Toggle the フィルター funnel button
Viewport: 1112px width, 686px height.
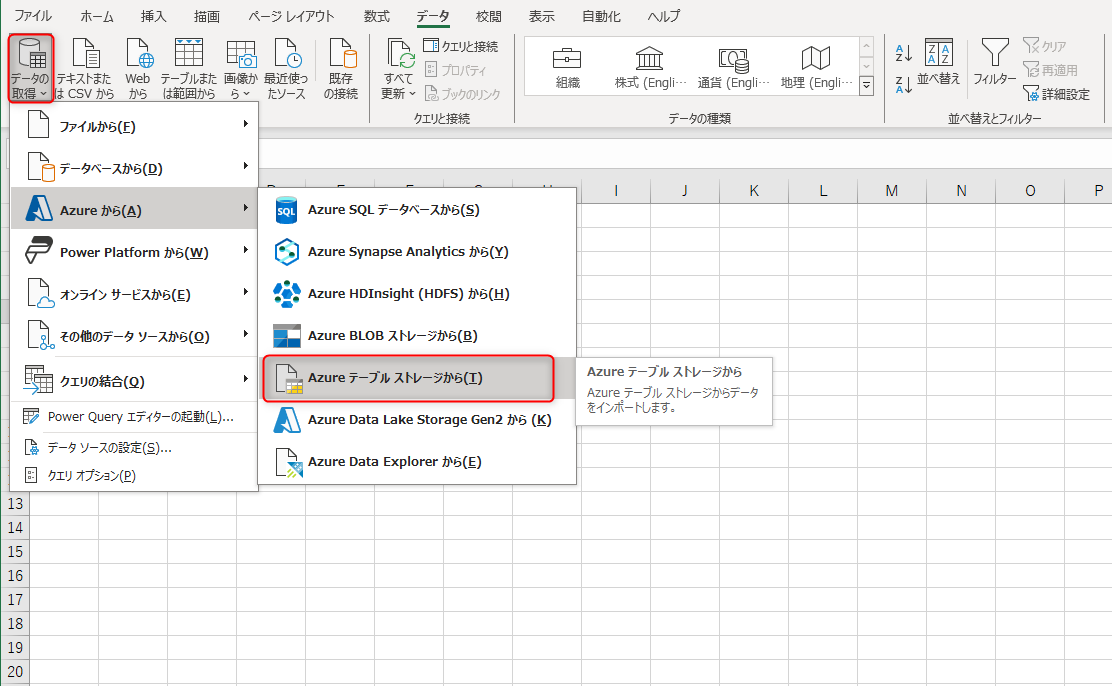point(994,62)
